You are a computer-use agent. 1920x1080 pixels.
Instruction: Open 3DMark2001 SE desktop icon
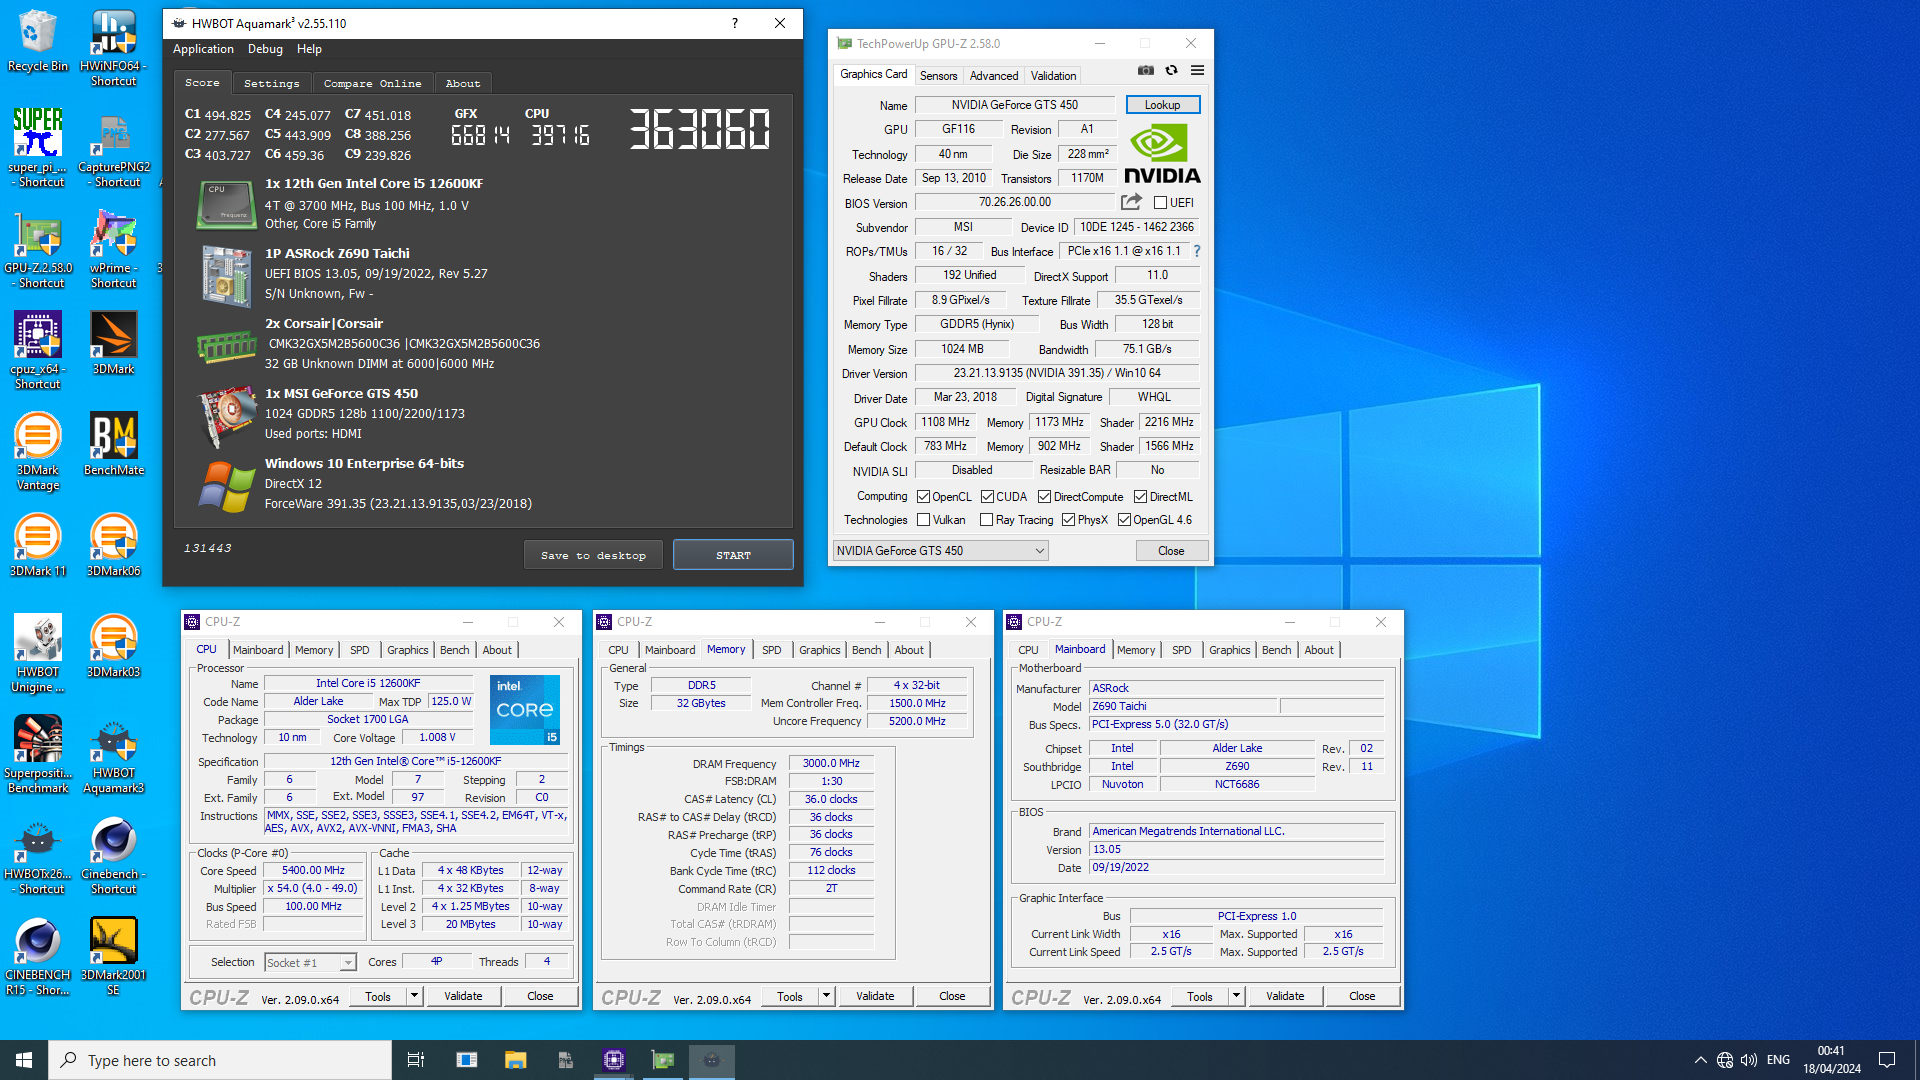pyautogui.click(x=113, y=956)
